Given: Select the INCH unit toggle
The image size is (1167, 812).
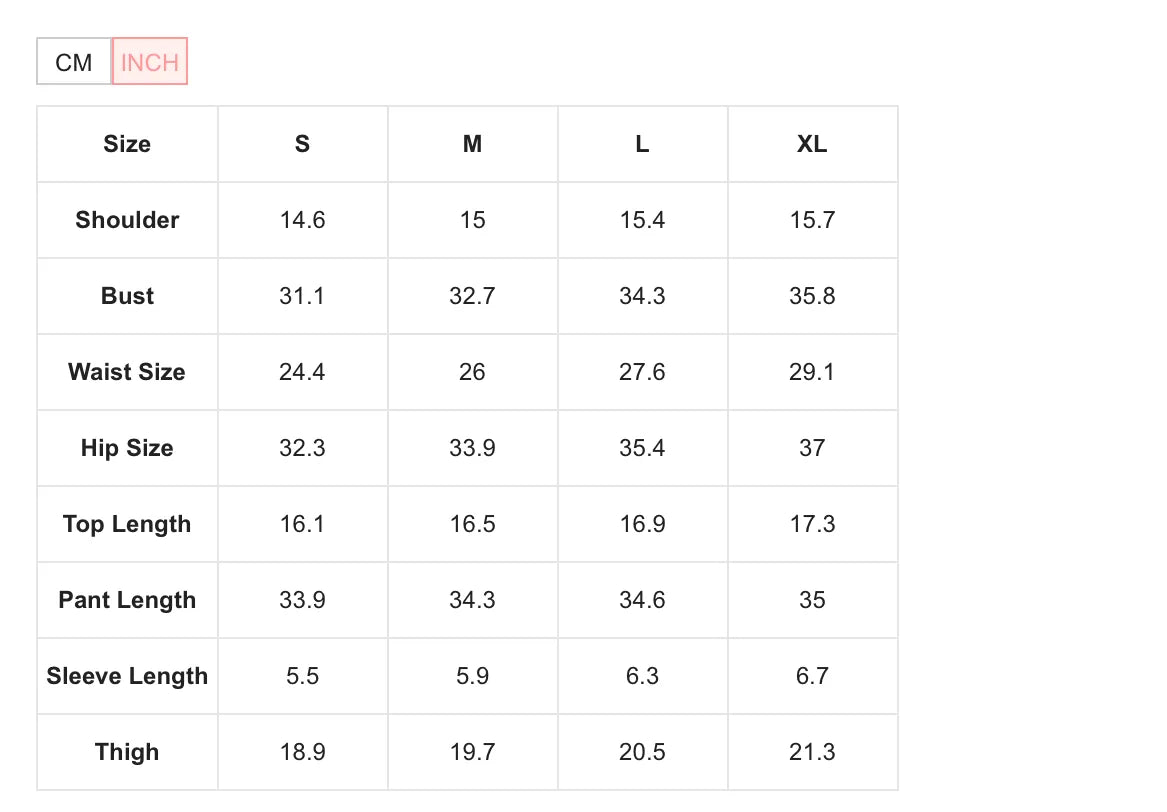Looking at the screenshot, I should tap(150, 62).
